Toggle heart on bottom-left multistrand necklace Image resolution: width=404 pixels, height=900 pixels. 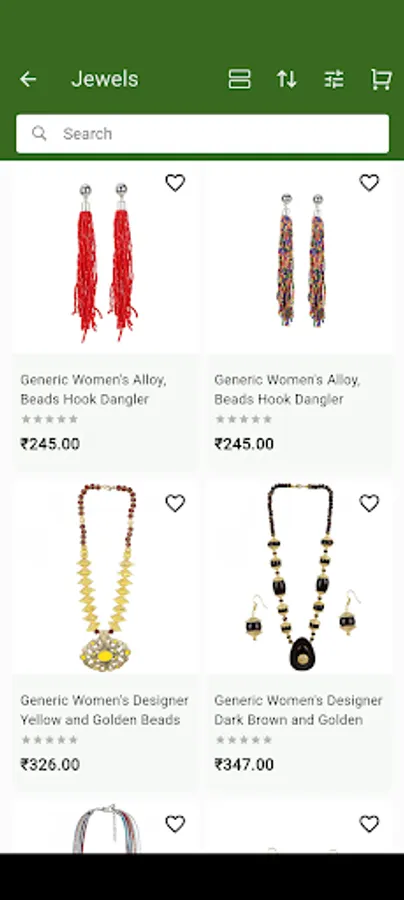click(175, 824)
